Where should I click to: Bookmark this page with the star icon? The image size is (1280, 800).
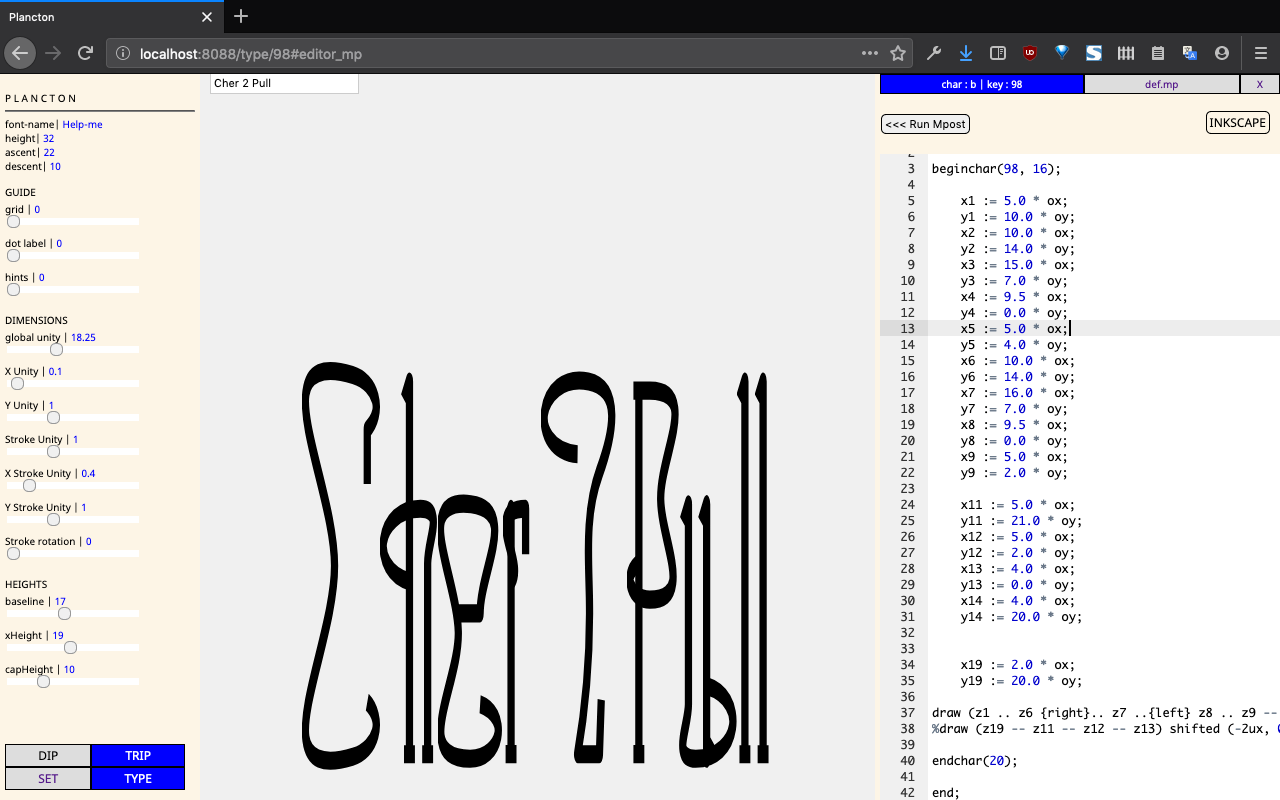tap(898, 53)
